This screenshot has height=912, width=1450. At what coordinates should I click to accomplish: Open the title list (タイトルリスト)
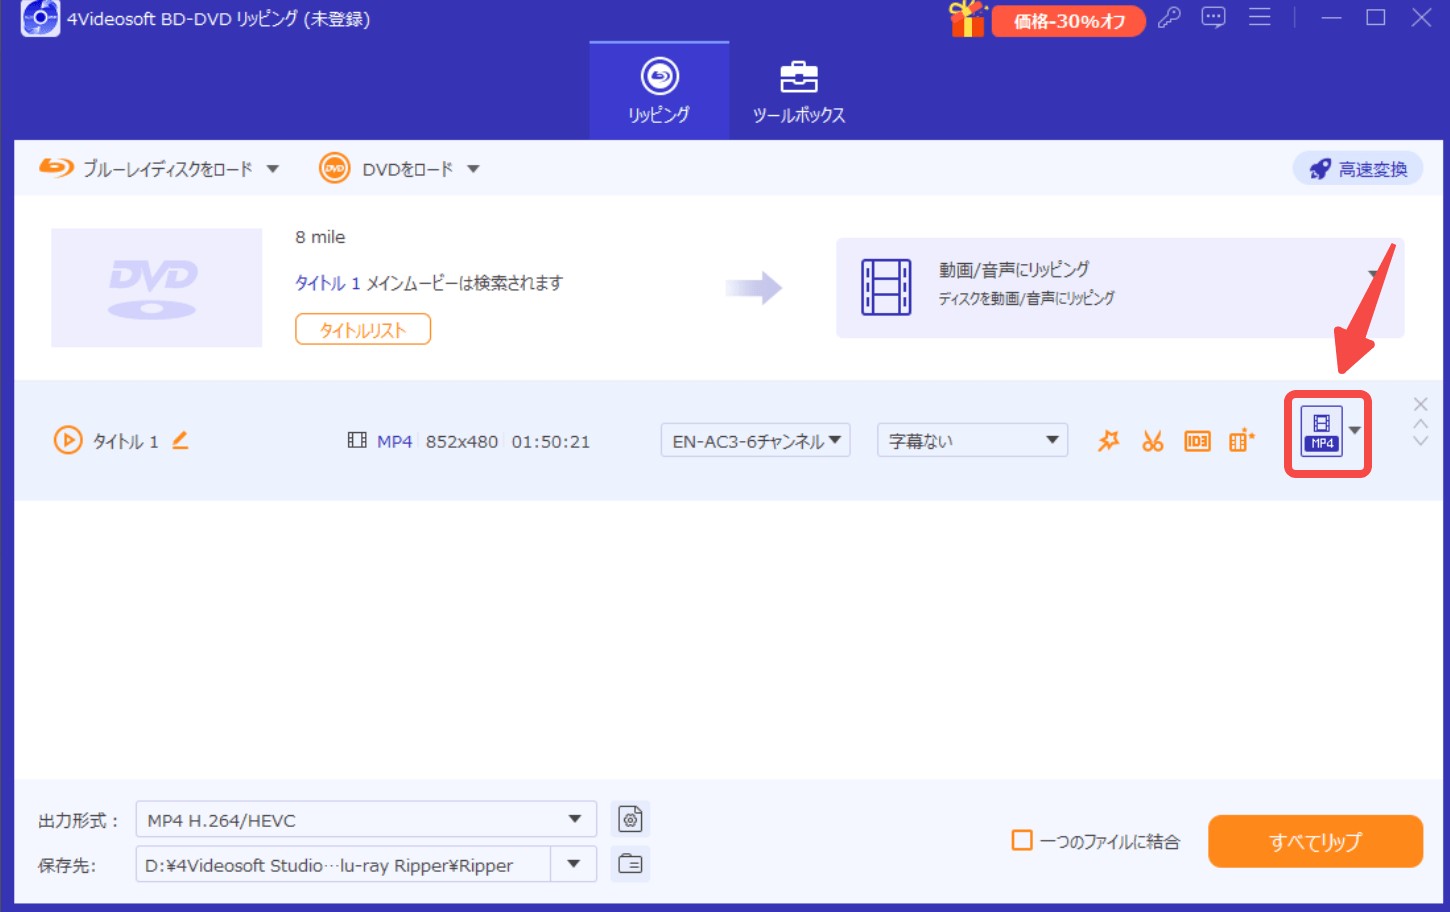pyautogui.click(x=363, y=329)
